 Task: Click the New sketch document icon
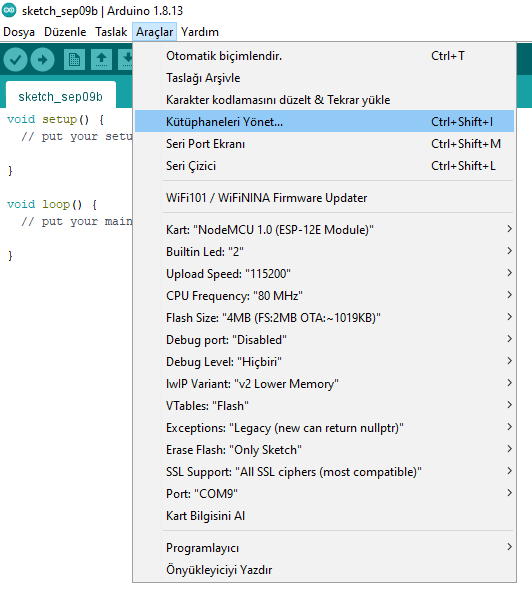pyautogui.click(x=74, y=60)
